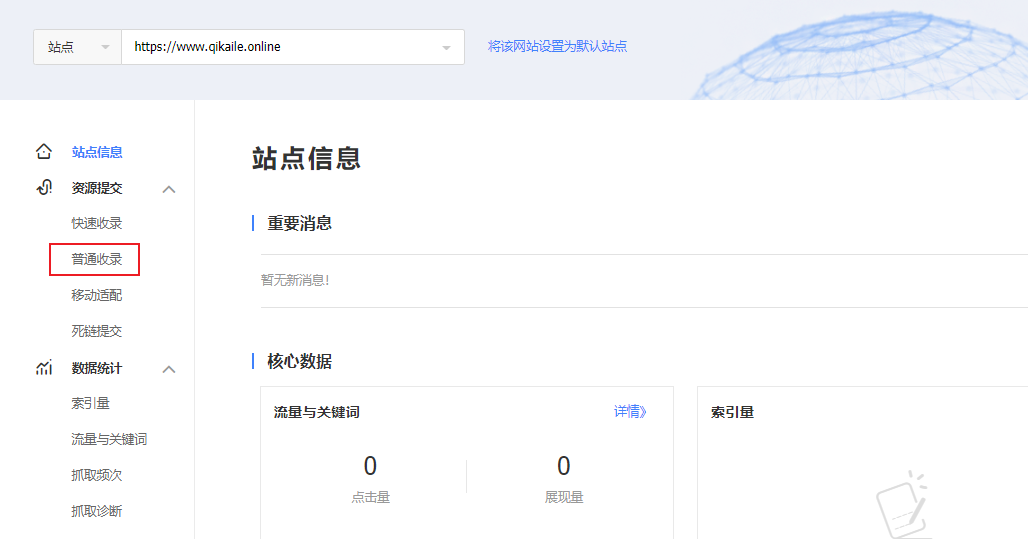The width and height of the screenshot is (1028, 539).
Task: Click the site URL field showing qikaile.online
Action: click(x=280, y=47)
